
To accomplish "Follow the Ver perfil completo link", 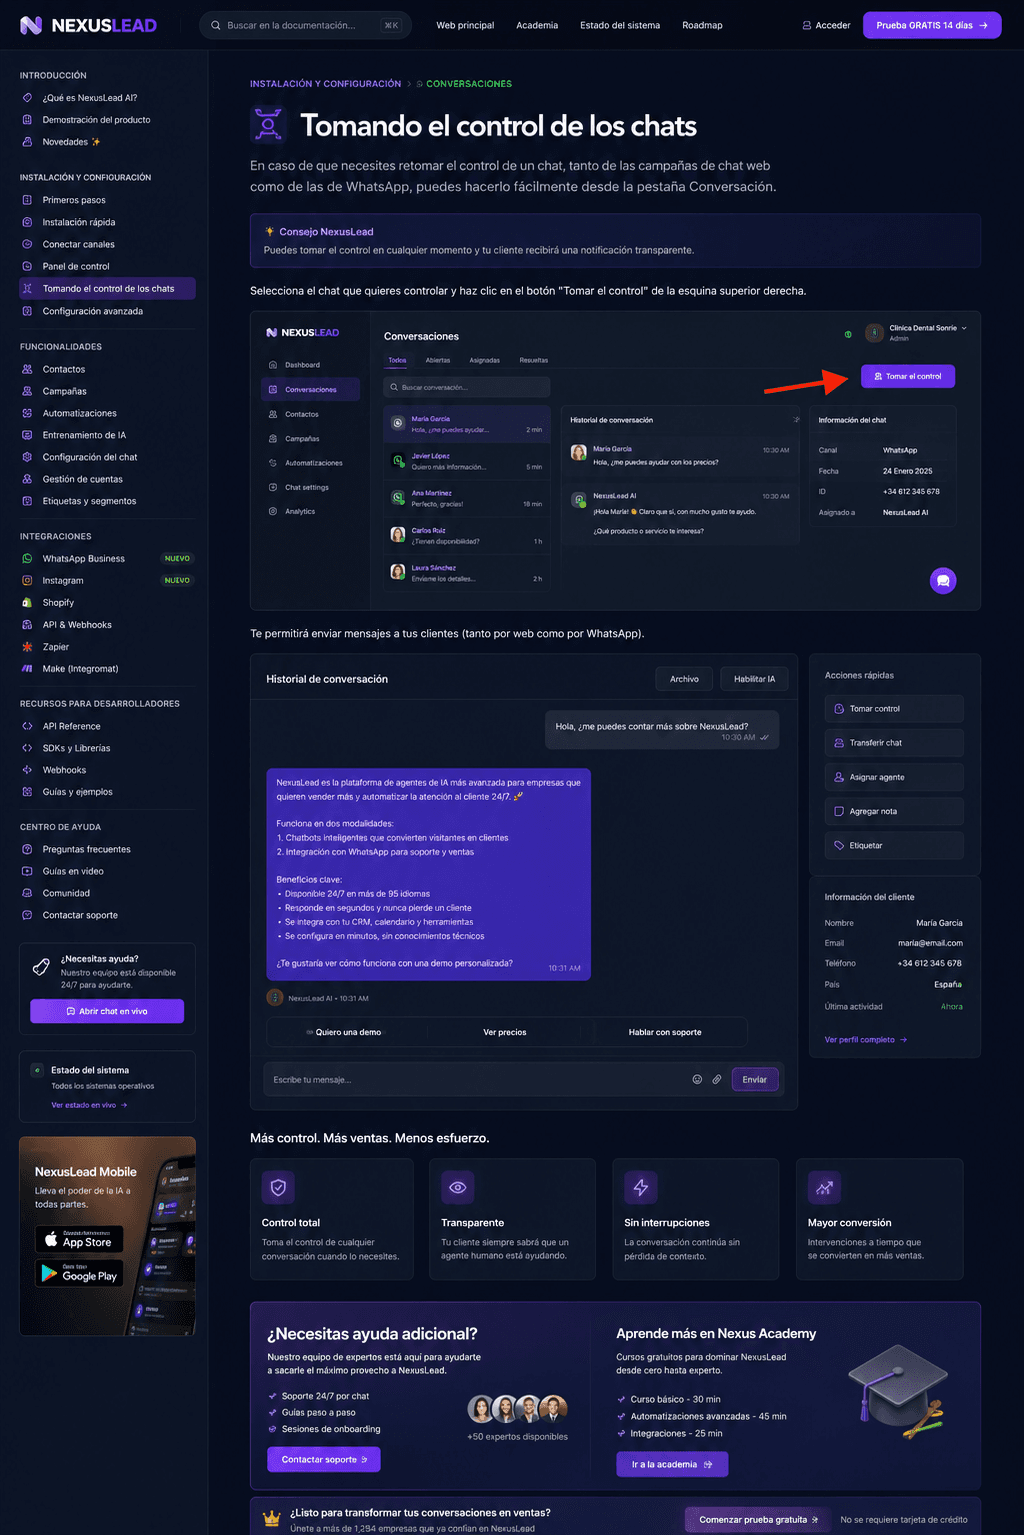I will coord(866,1040).
